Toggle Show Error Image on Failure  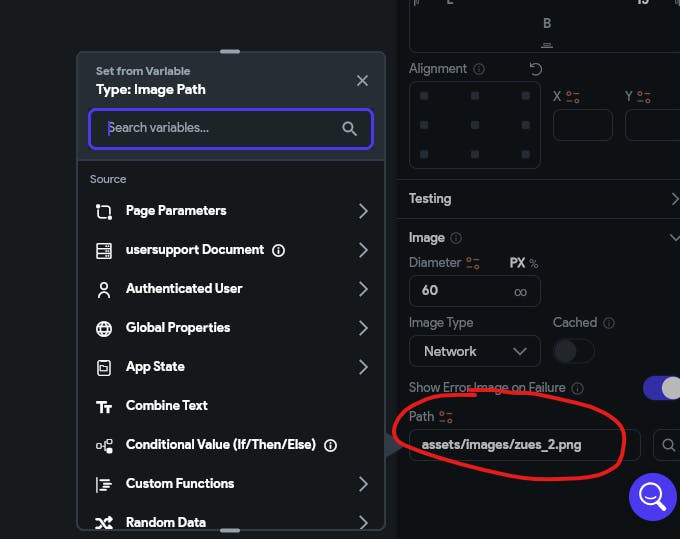662,387
